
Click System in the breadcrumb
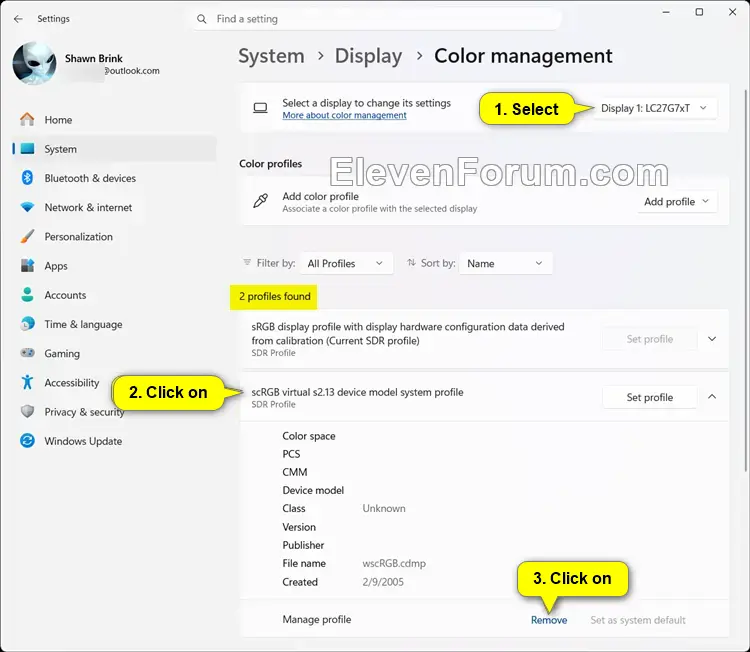point(271,56)
